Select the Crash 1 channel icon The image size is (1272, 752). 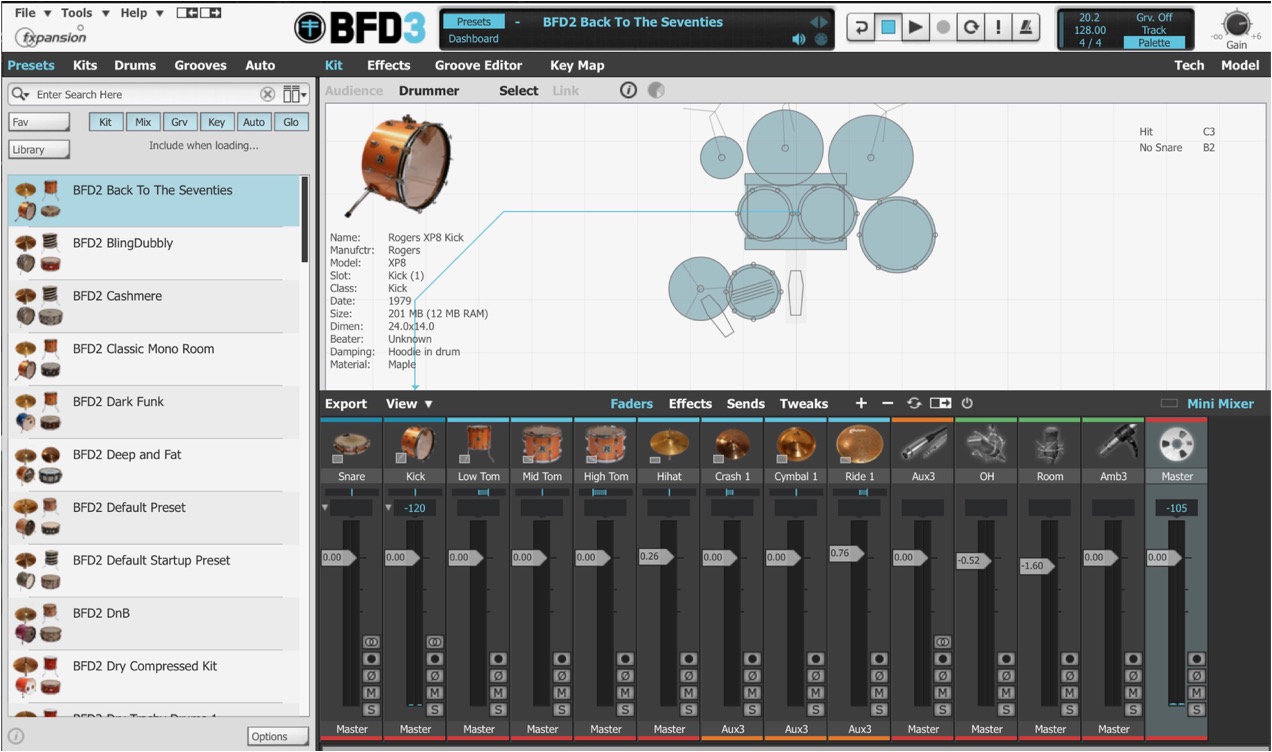[x=733, y=444]
